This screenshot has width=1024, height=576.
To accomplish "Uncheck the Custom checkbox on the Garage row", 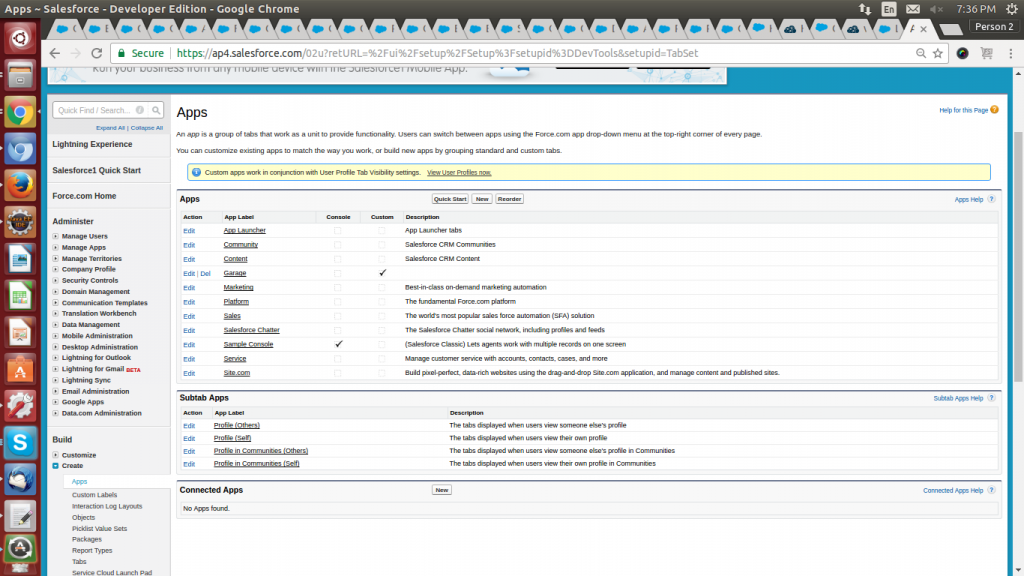I will 381,272.
